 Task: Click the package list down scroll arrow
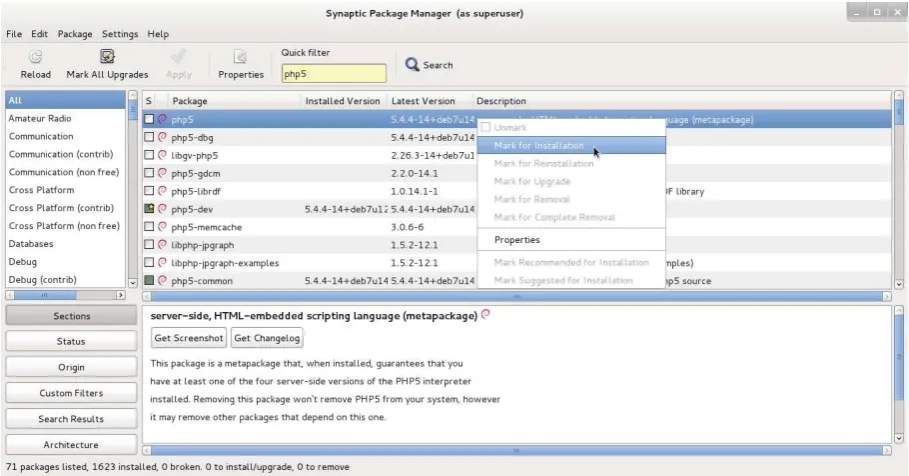899,284
